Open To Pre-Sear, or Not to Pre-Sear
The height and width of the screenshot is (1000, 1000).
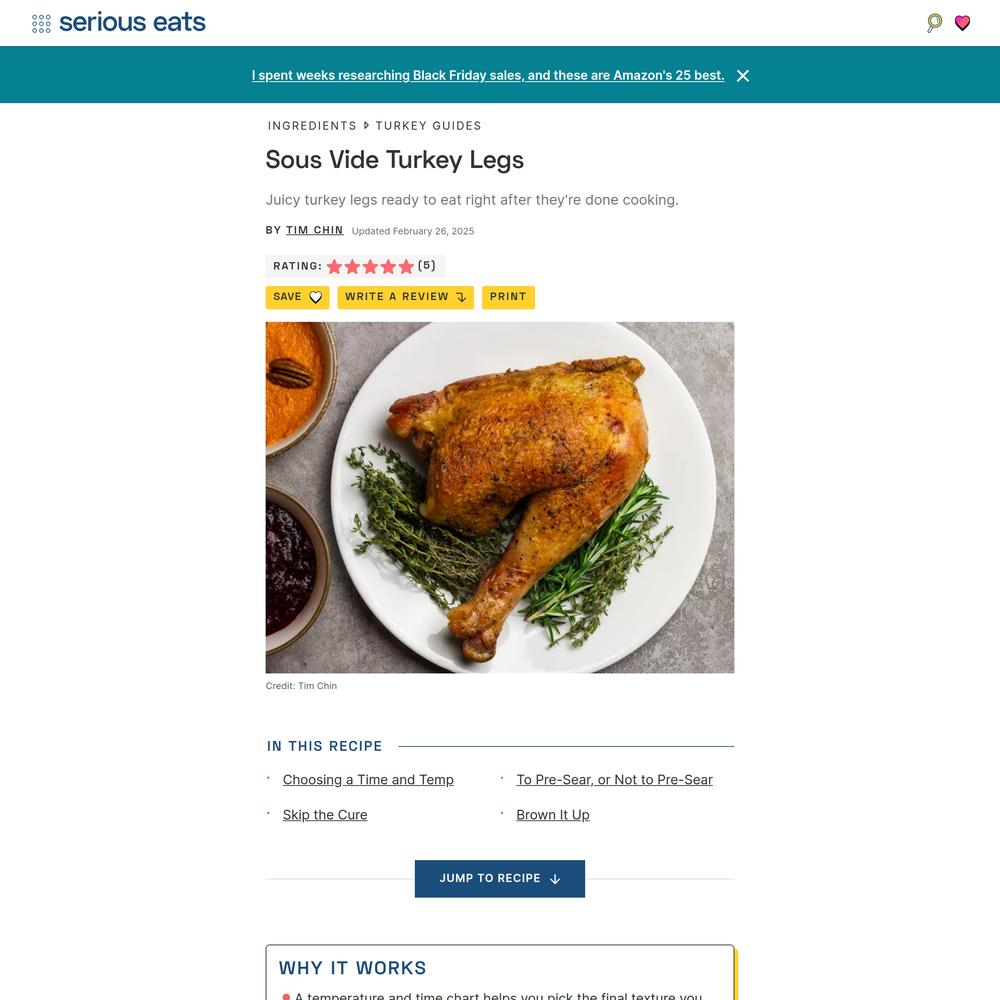point(614,779)
